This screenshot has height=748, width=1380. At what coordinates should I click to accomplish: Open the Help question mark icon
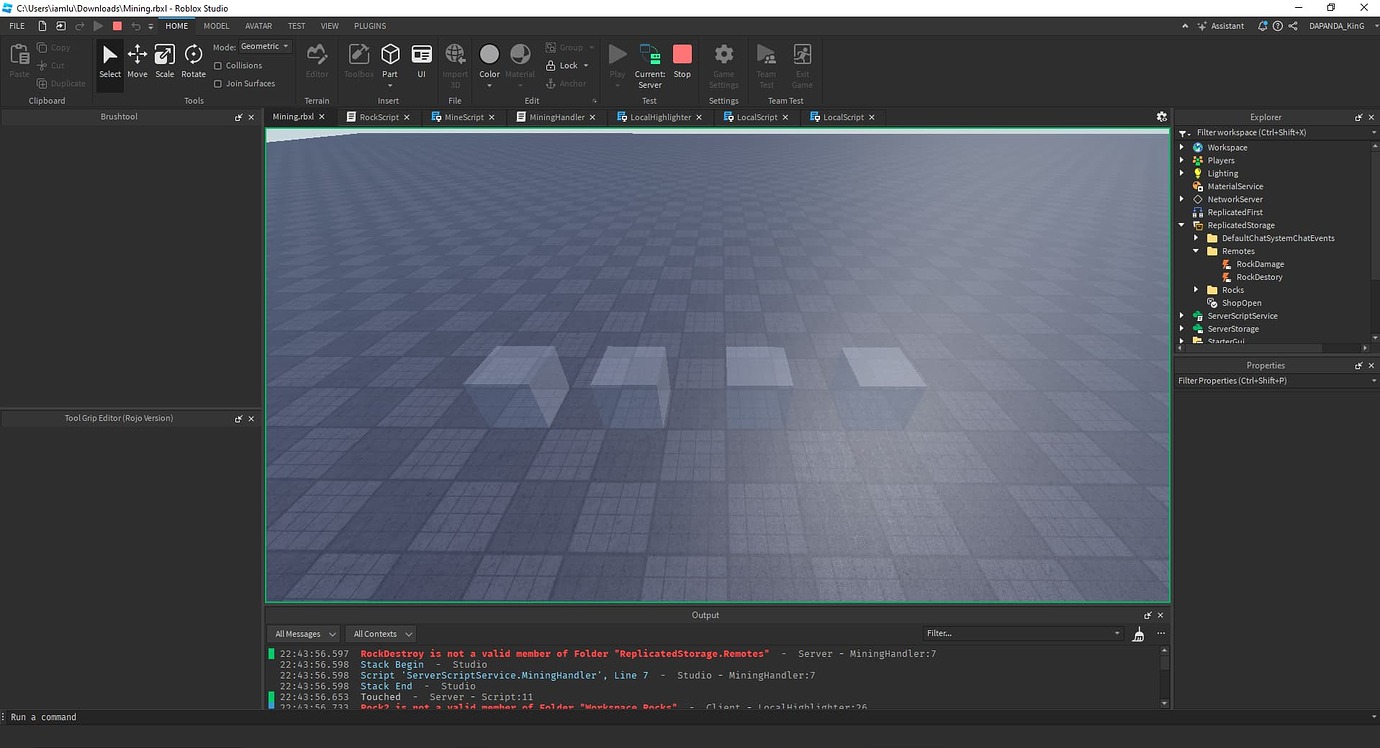point(1278,26)
